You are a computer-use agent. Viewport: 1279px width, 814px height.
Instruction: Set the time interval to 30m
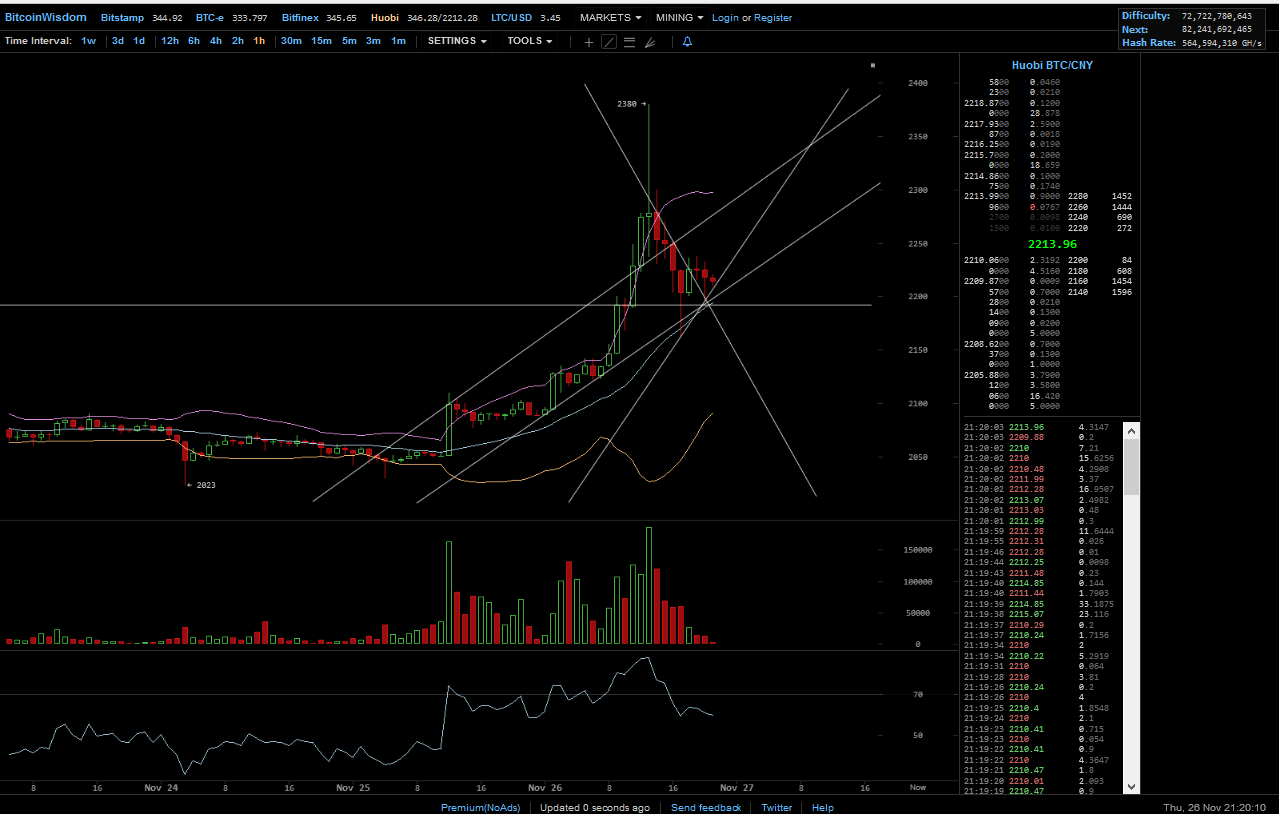point(291,41)
